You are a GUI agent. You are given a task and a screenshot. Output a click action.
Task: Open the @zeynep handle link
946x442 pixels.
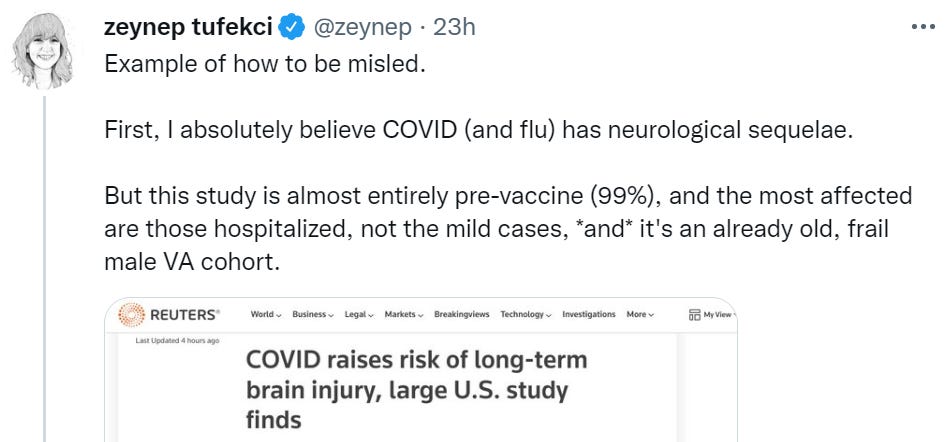(362, 28)
